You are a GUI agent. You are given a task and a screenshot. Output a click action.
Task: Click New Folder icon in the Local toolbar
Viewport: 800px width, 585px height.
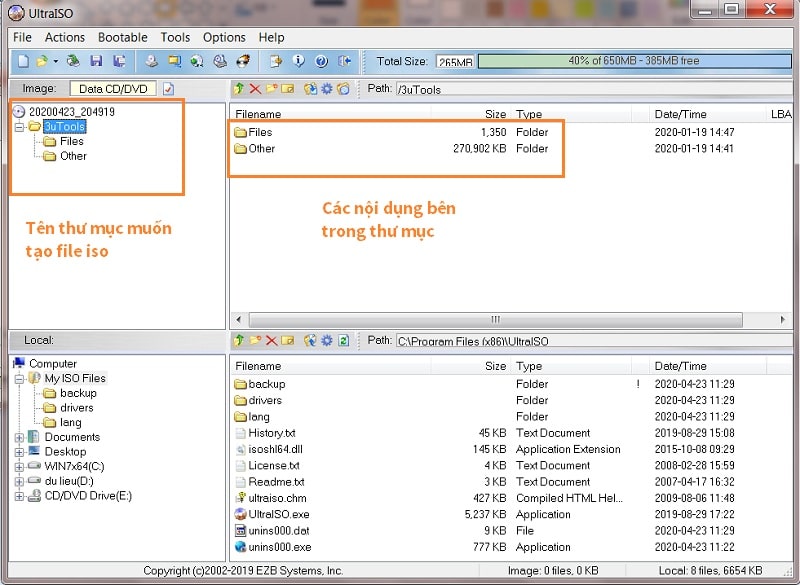[x=255, y=340]
